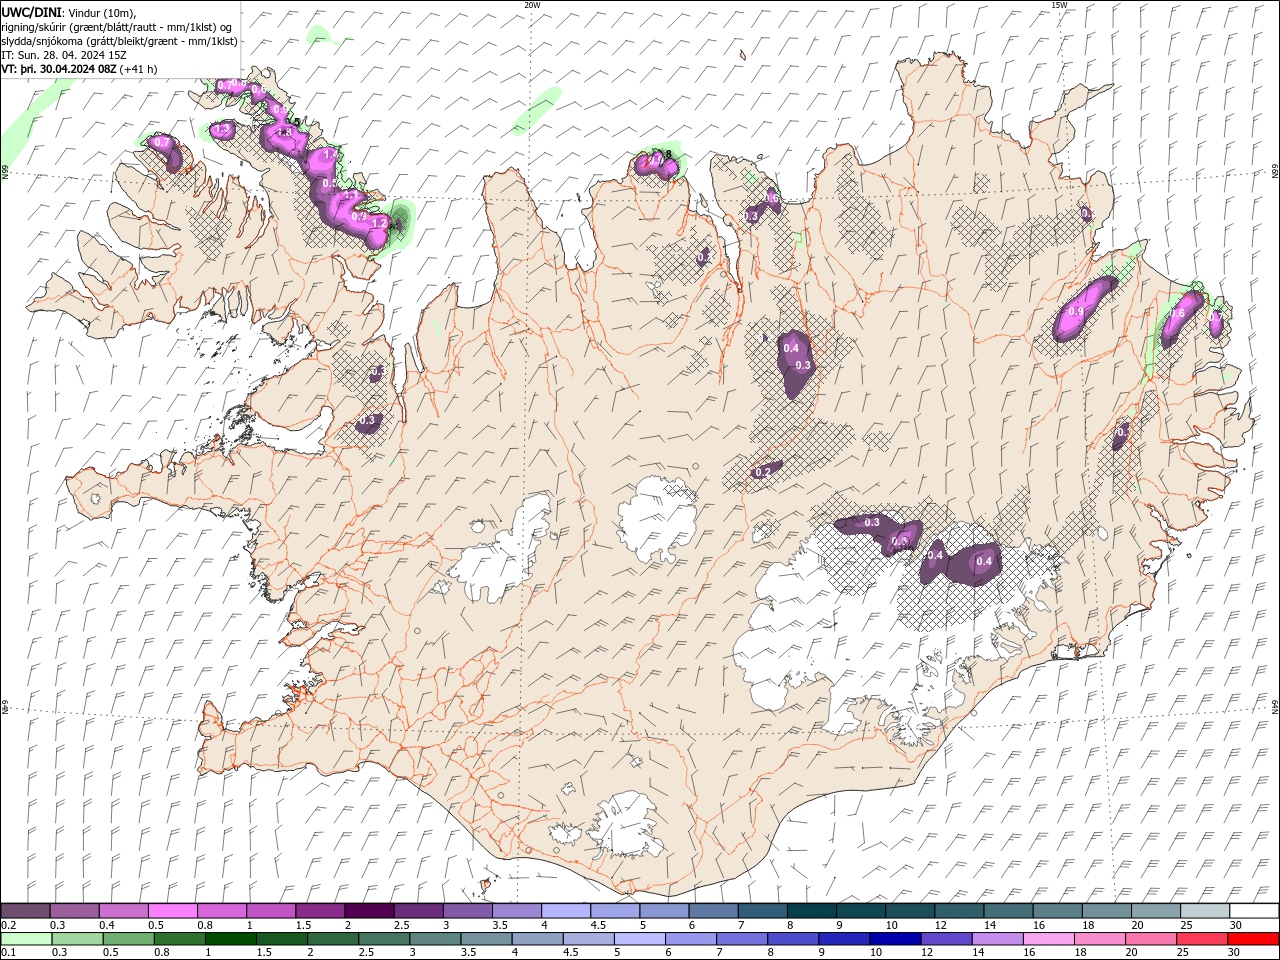Select the lower-row green swatch beginning at 0.5

129,938
